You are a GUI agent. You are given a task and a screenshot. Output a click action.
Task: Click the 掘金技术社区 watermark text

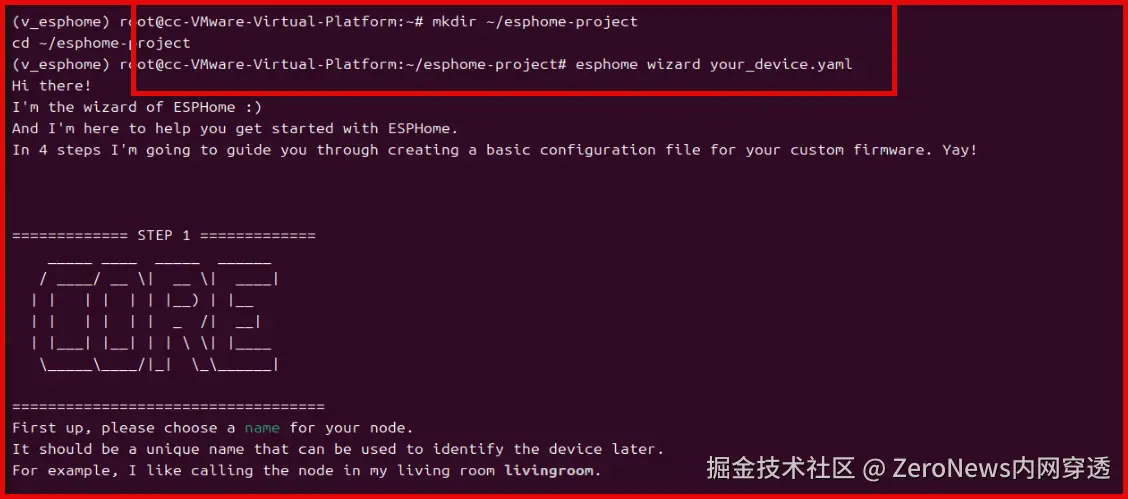pyautogui.click(x=780, y=468)
